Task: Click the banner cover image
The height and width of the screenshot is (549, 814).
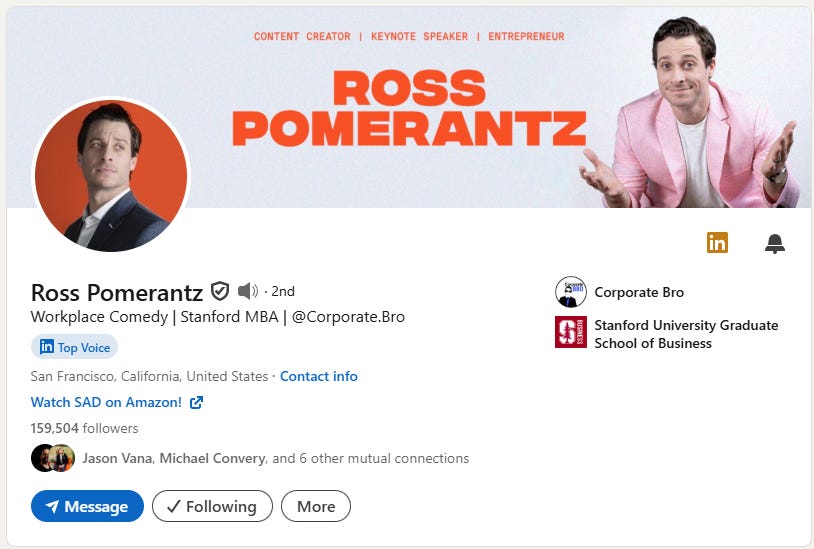Action: [409, 107]
